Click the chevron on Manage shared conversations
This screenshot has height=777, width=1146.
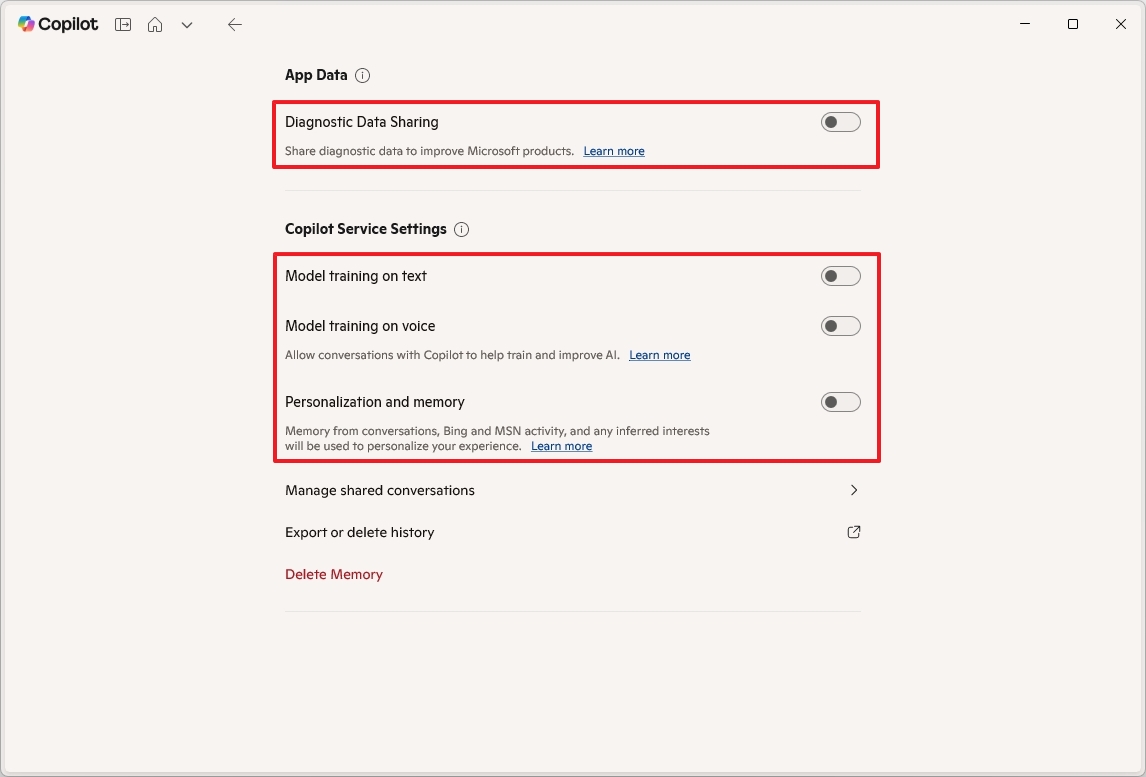pos(854,490)
